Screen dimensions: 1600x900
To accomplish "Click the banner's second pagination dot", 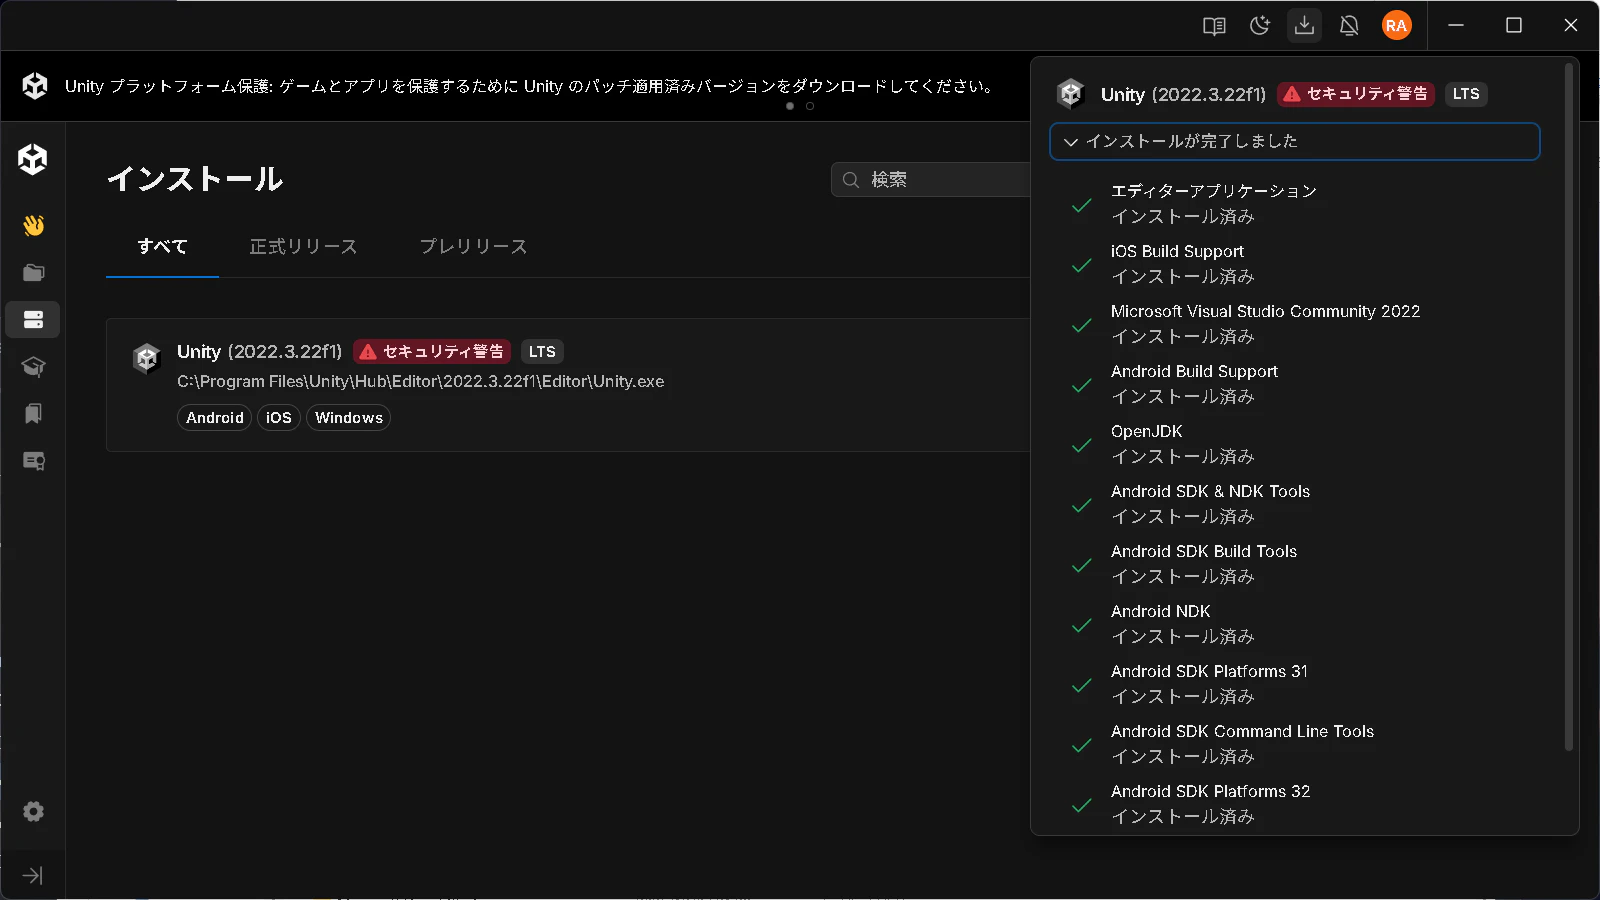I will (810, 106).
